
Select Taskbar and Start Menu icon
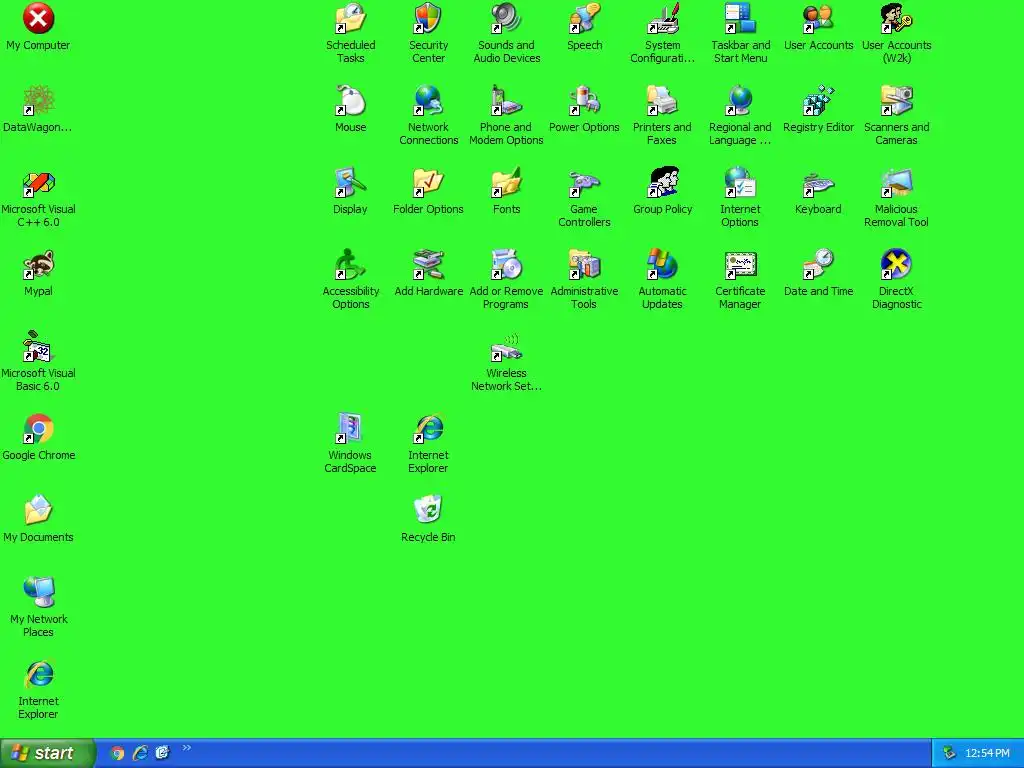[740, 20]
